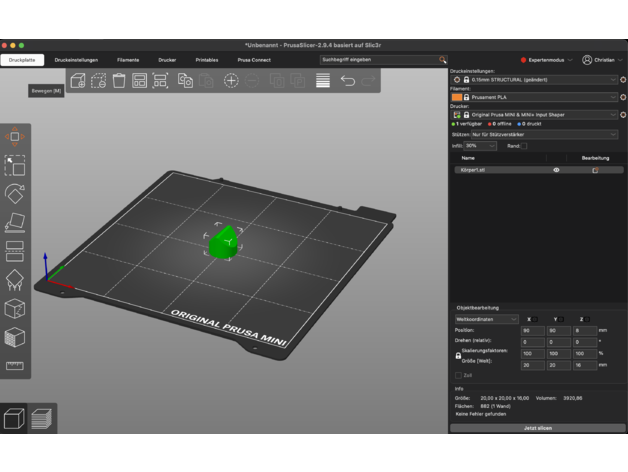The height and width of the screenshot is (472, 628).
Task: Toggle Y axis mirror button
Action: (561, 319)
